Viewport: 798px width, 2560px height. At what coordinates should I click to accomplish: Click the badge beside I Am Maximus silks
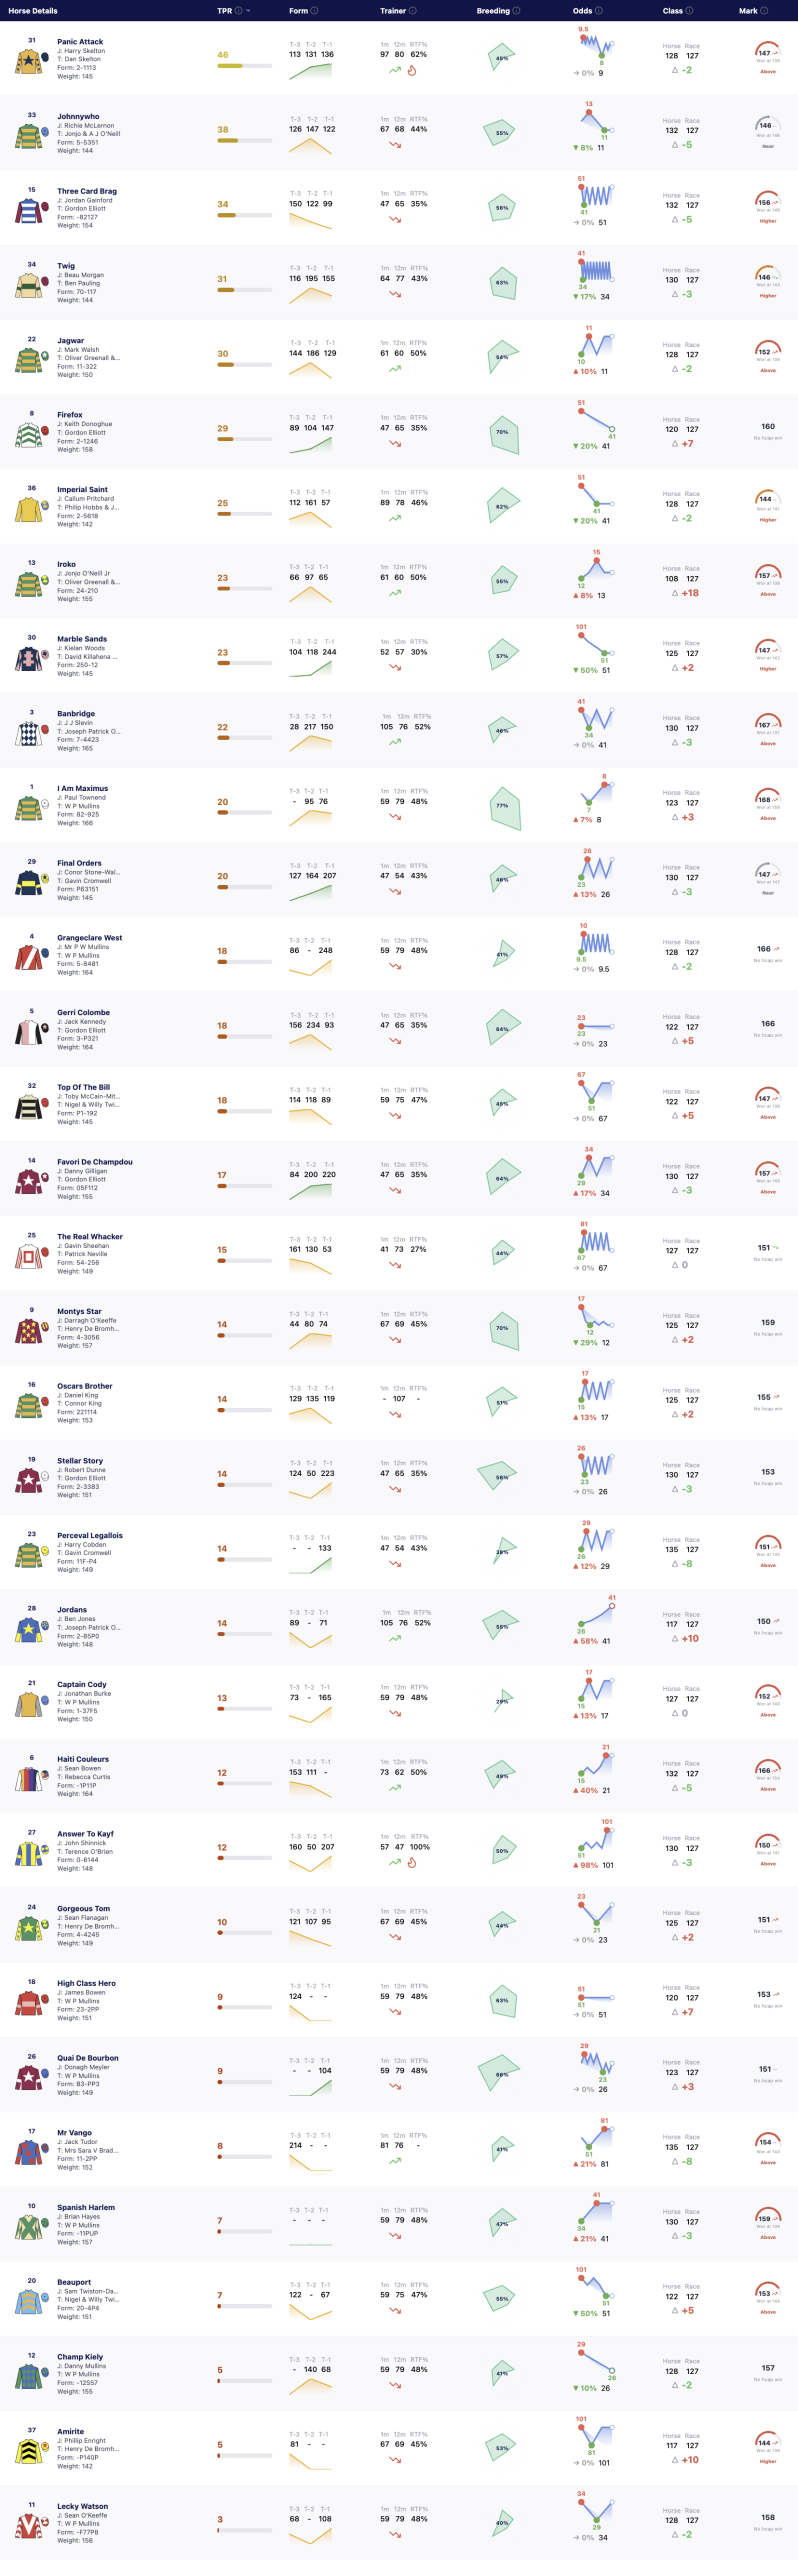45,803
